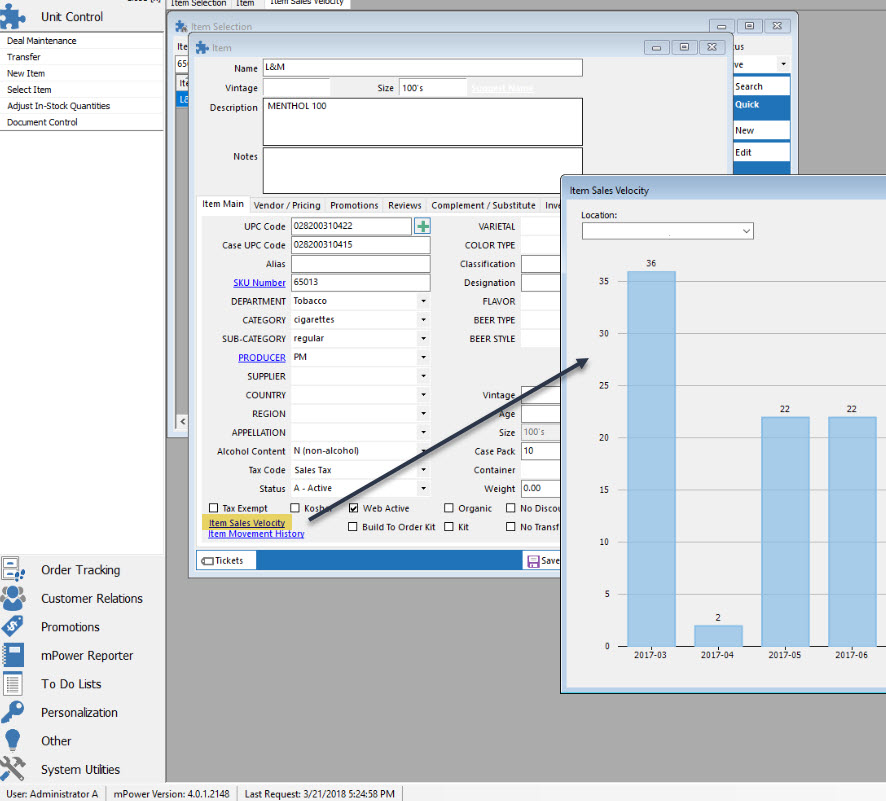Image resolution: width=886 pixels, height=801 pixels.
Task: Enable the Tax Exempt checkbox
Action: (x=214, y=508)
